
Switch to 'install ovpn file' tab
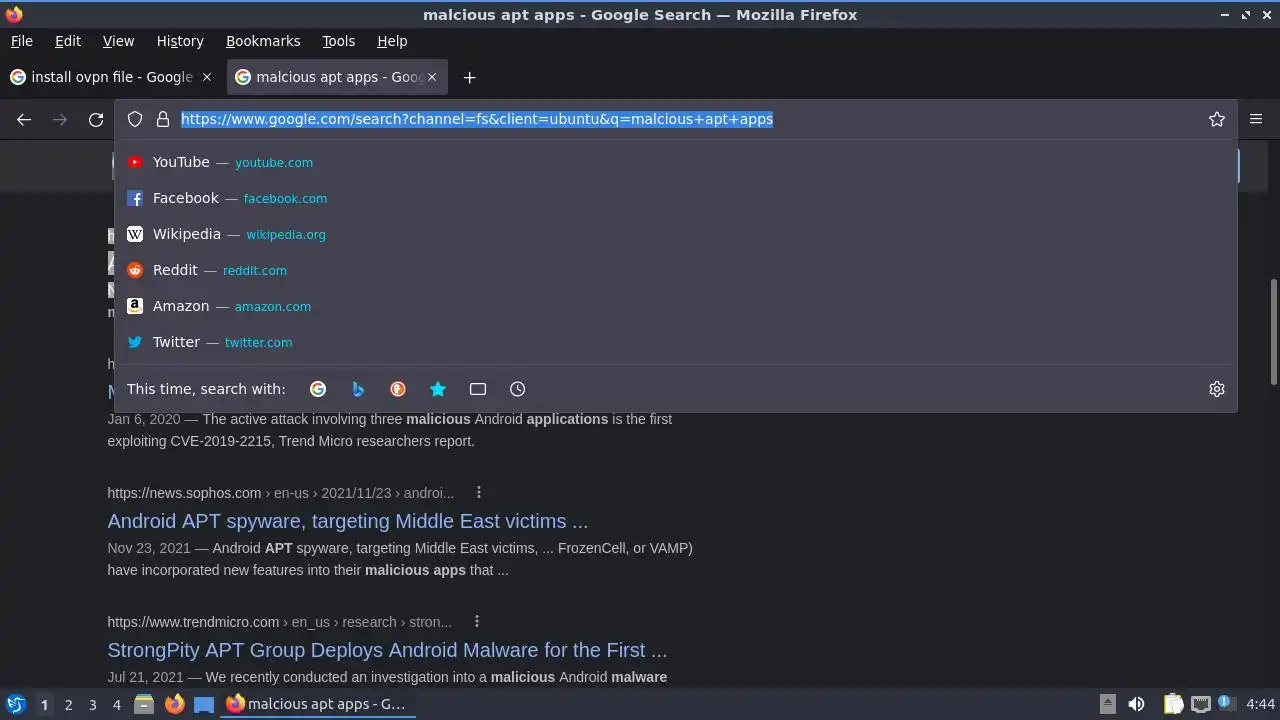pyautogui.click(x=111, y=77)
